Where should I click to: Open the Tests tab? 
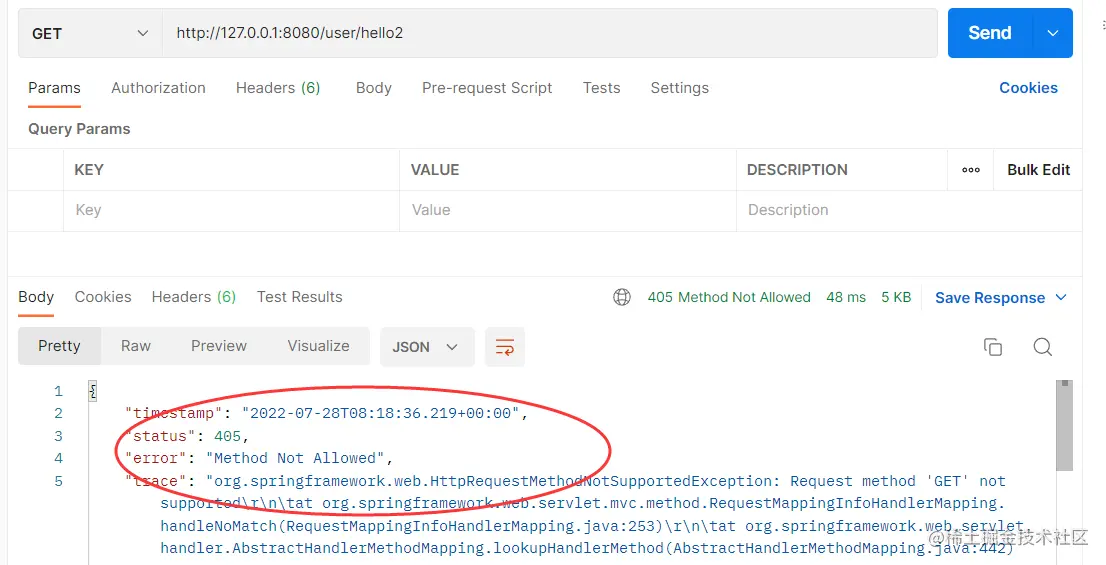point(602,88)
